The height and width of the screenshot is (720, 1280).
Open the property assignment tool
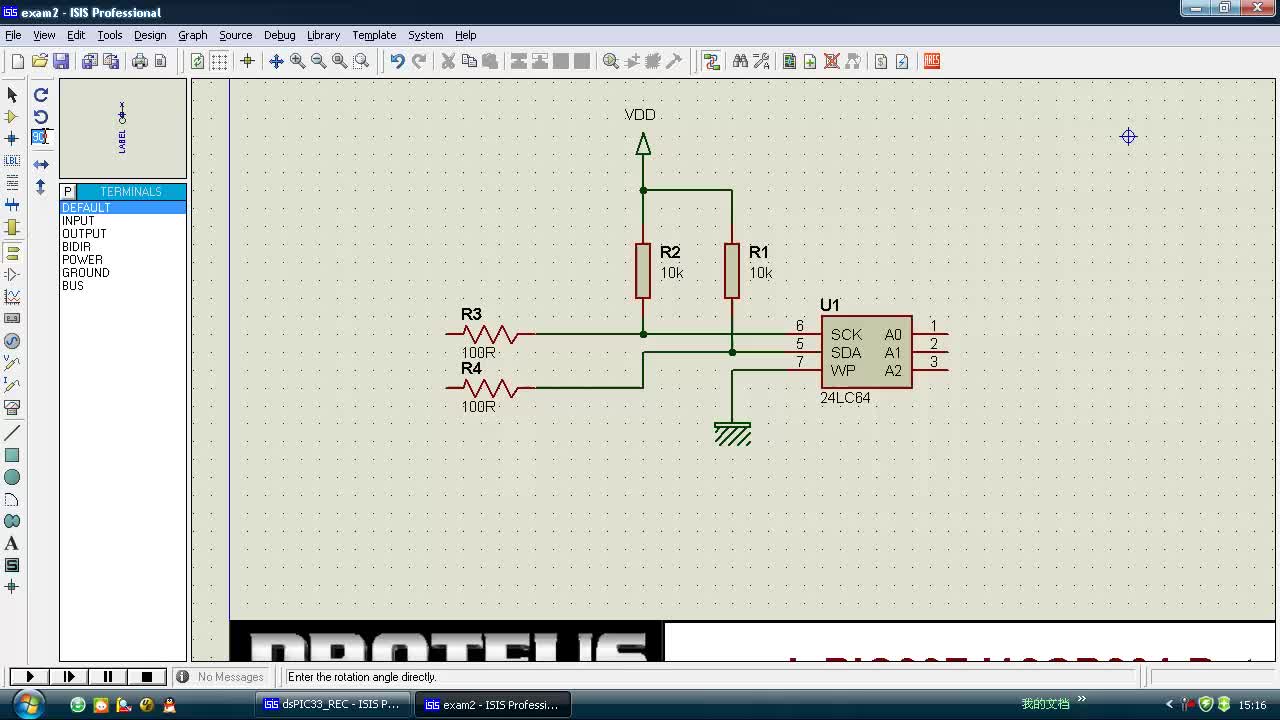761,61
